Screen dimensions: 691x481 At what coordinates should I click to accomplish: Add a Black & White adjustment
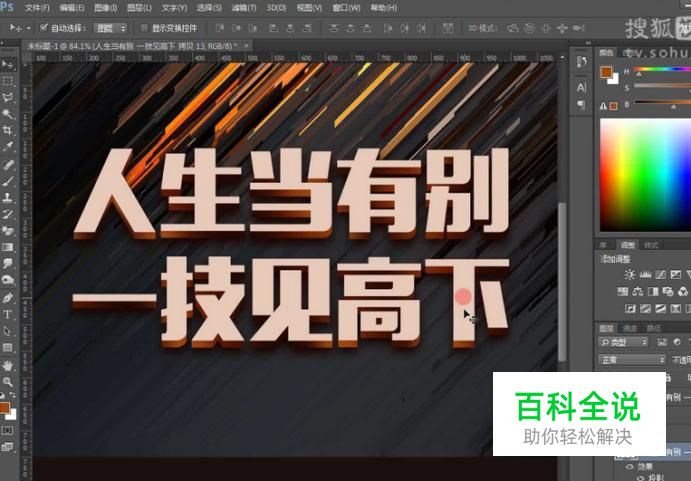pos(653,291)
